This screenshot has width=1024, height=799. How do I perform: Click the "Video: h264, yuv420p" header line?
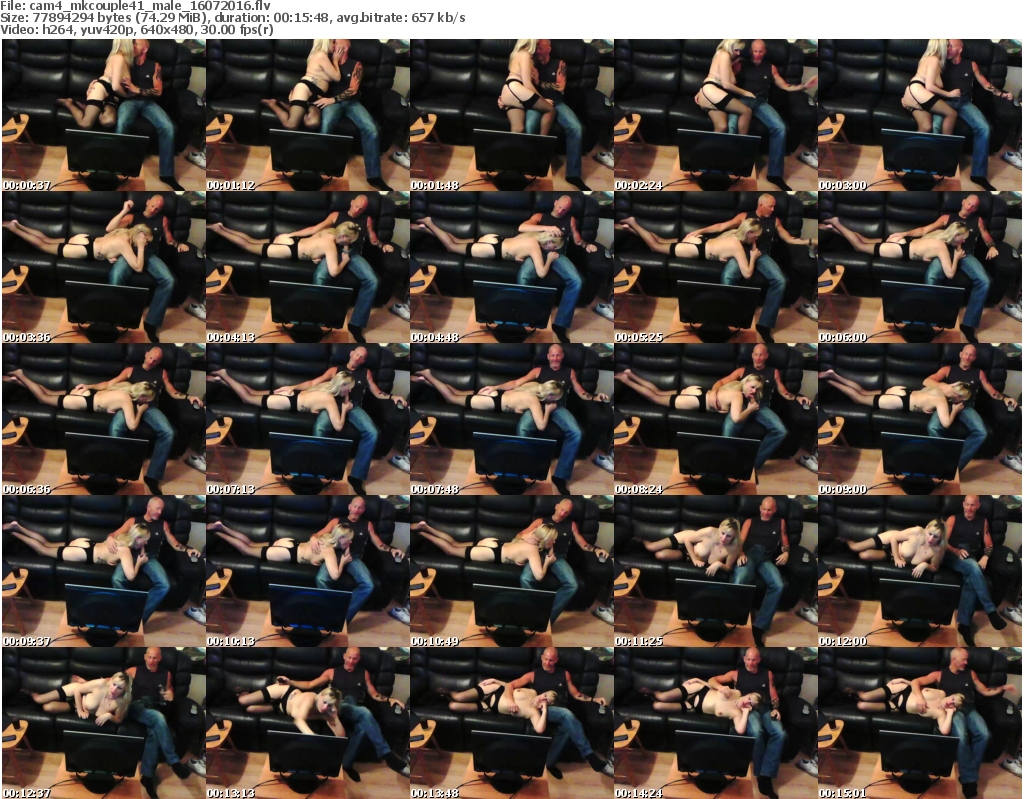(x=137, y=30)
